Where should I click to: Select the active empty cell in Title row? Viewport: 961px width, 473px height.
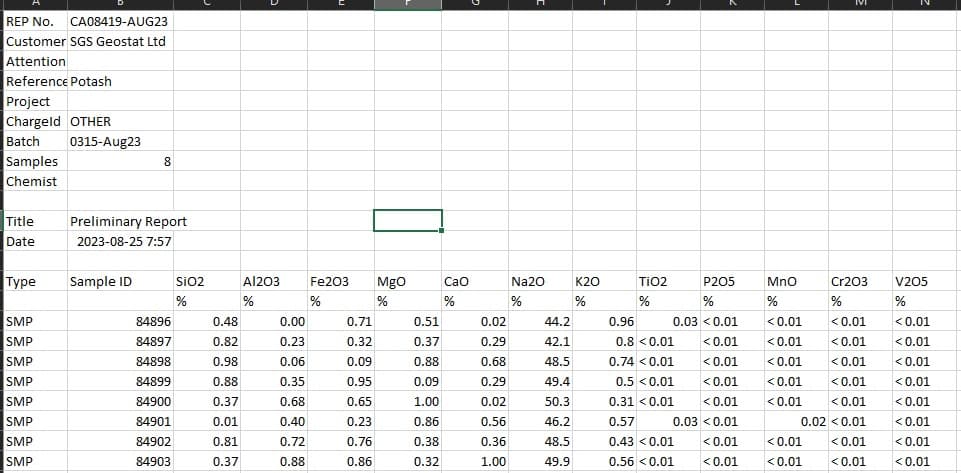(x=408, y=221)
